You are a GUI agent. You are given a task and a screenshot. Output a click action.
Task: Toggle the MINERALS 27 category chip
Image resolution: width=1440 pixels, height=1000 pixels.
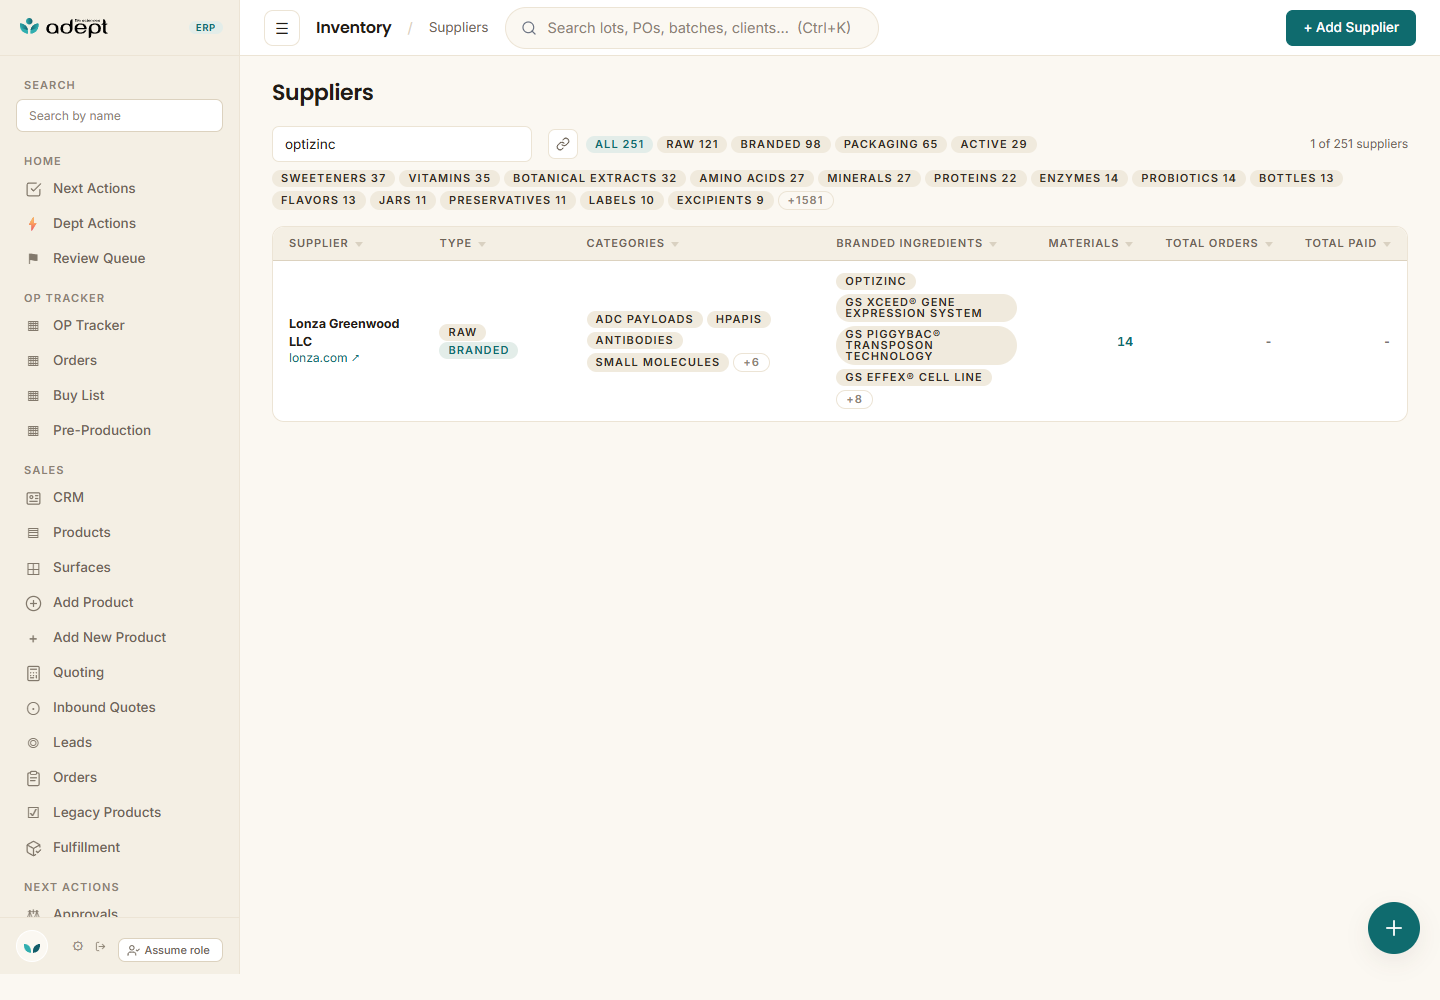click(869, 178)
